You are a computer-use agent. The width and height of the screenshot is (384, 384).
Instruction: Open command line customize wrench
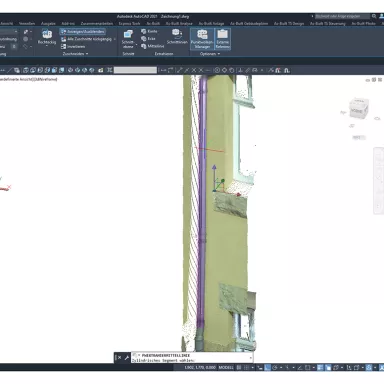(x=127, y=358)
